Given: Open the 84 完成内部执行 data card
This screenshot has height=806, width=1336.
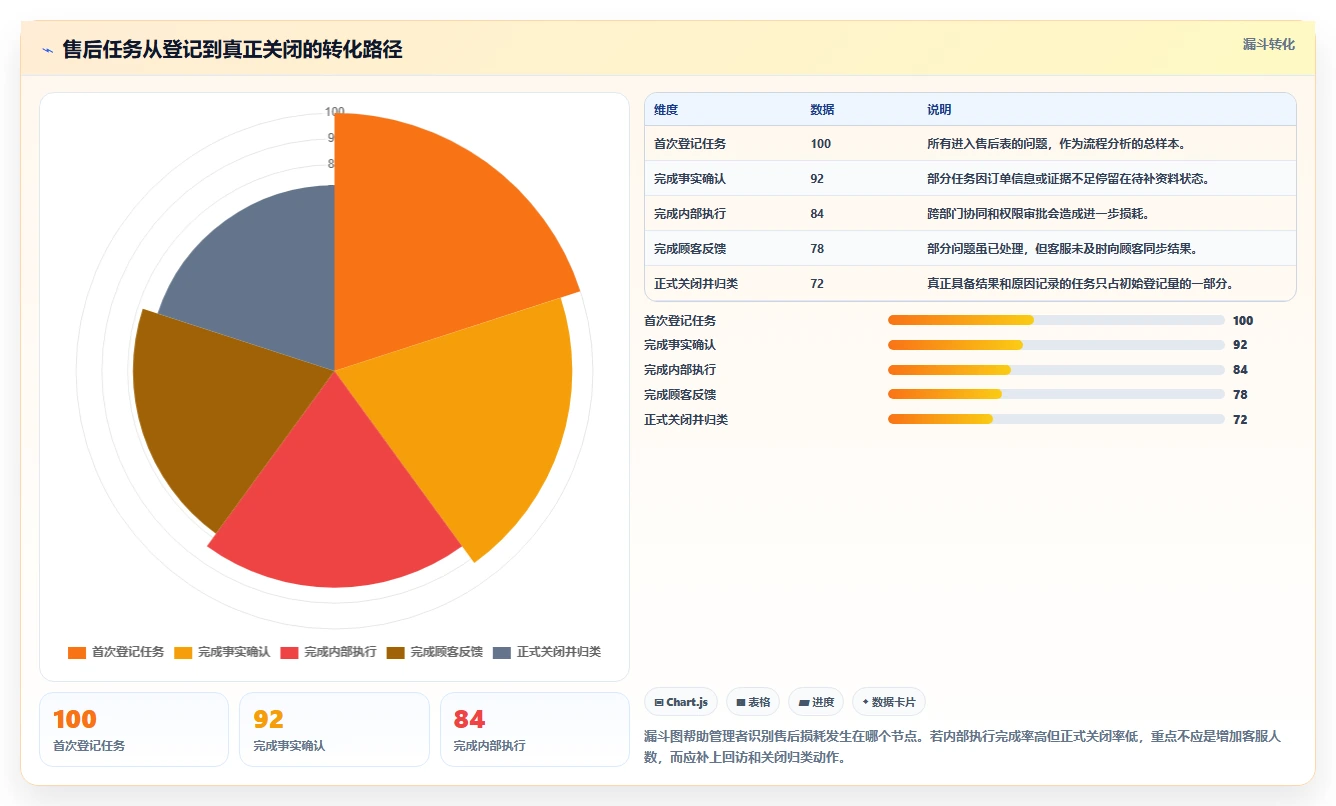Looking at the screenshot, I should [x=535, y=730].
